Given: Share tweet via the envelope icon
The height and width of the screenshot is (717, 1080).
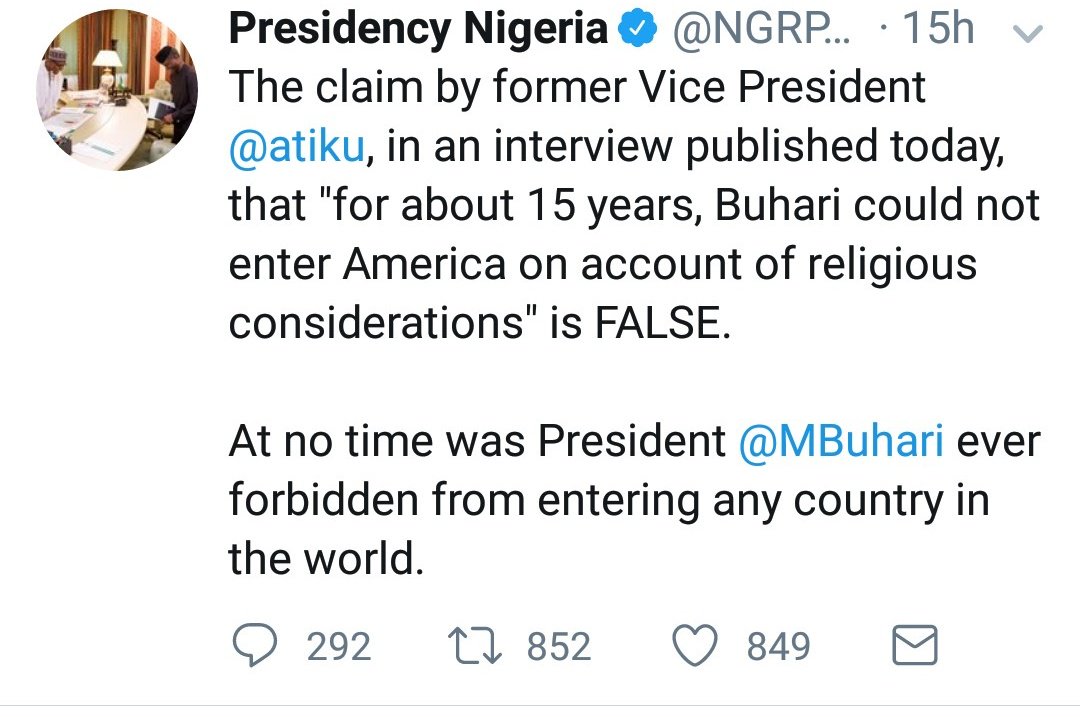Looking at the screenshot, I should pyautogui.click(x=913, y=646).
